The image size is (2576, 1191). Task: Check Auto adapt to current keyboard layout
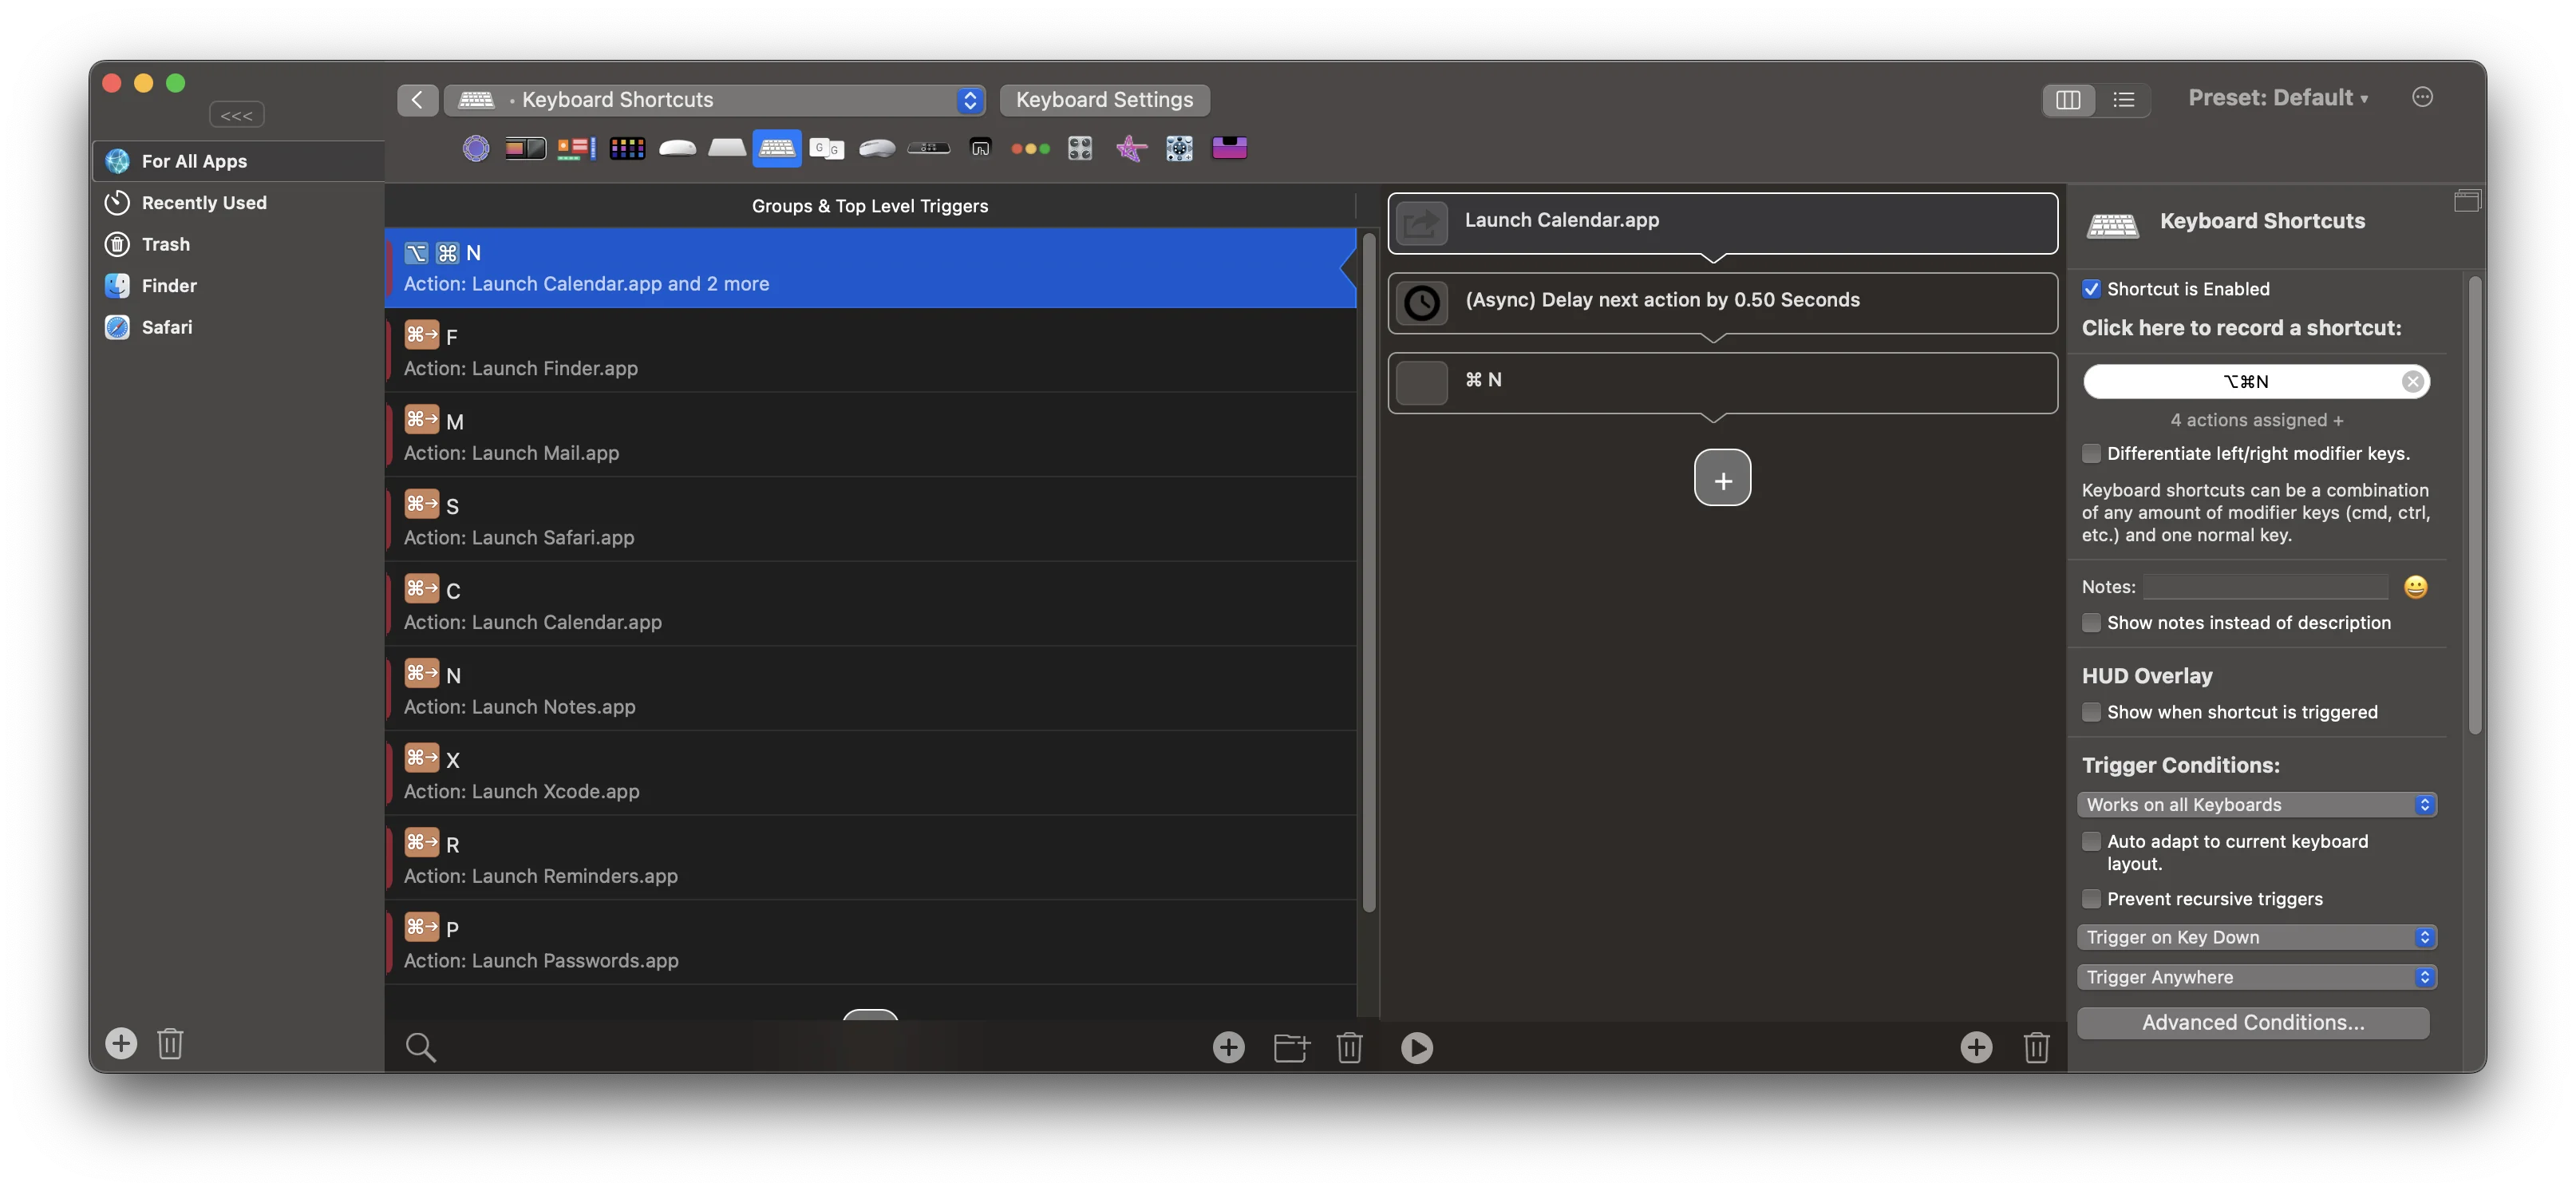pyautogui.click(x=2091, y=841)
